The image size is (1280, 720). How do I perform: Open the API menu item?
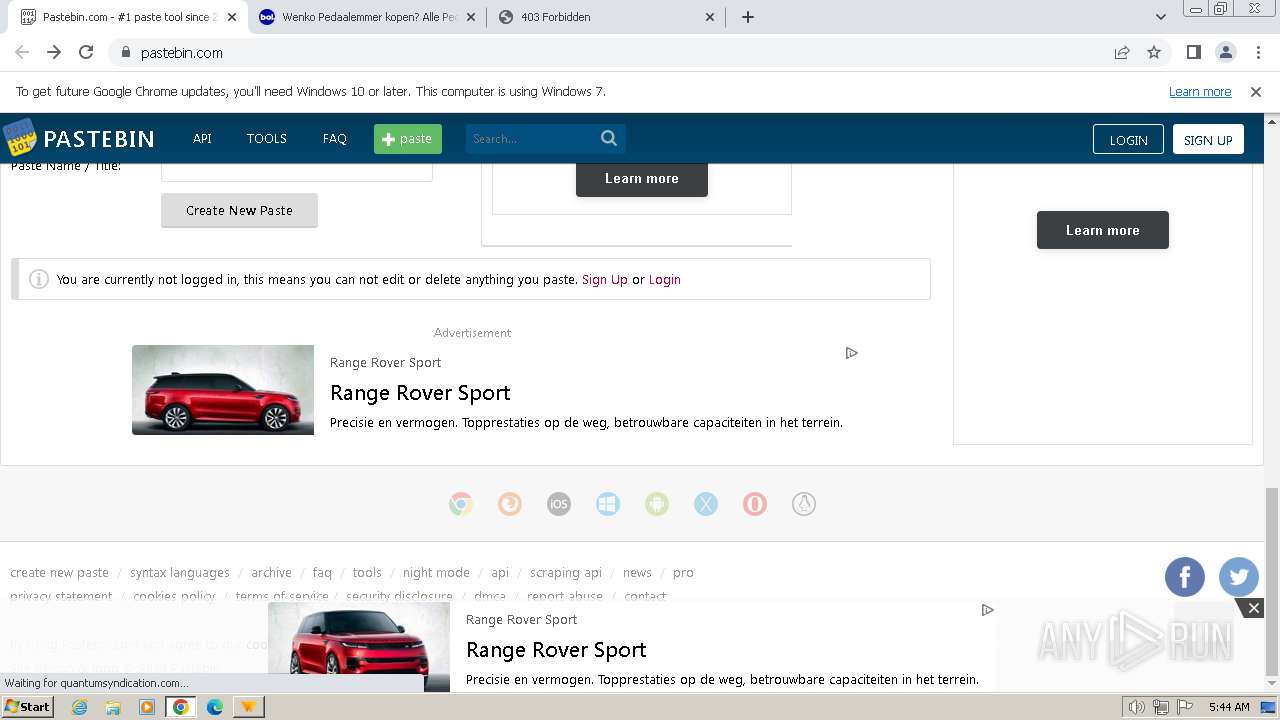[x=202, y=139]
